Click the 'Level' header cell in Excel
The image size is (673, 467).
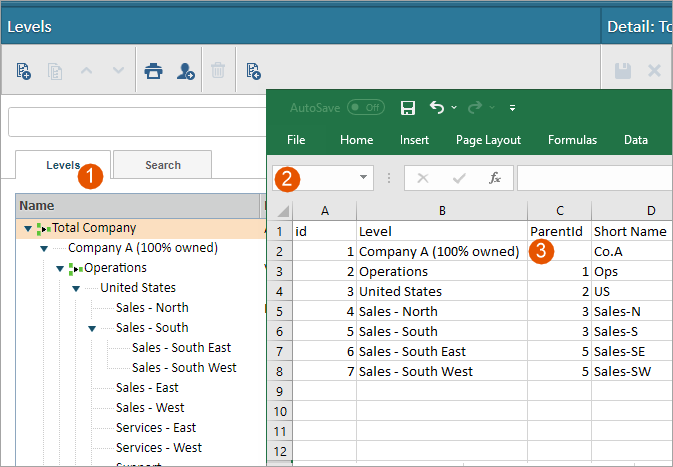[442, 232]
